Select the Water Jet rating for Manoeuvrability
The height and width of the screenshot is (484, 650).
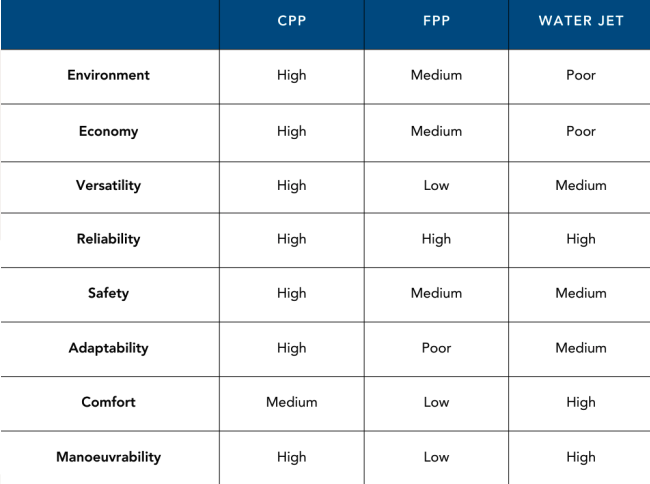click(x=581, y=457)
